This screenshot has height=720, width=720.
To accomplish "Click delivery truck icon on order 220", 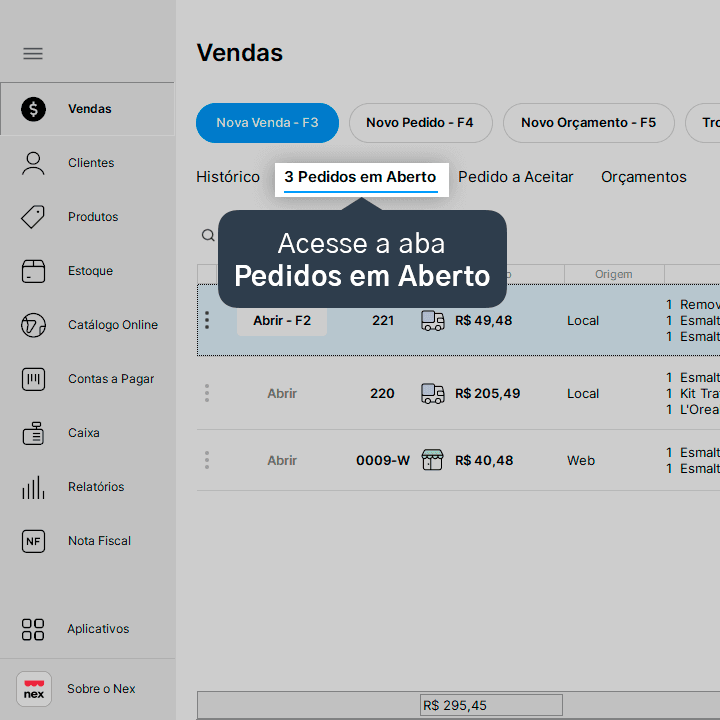I will click(433, 394).
